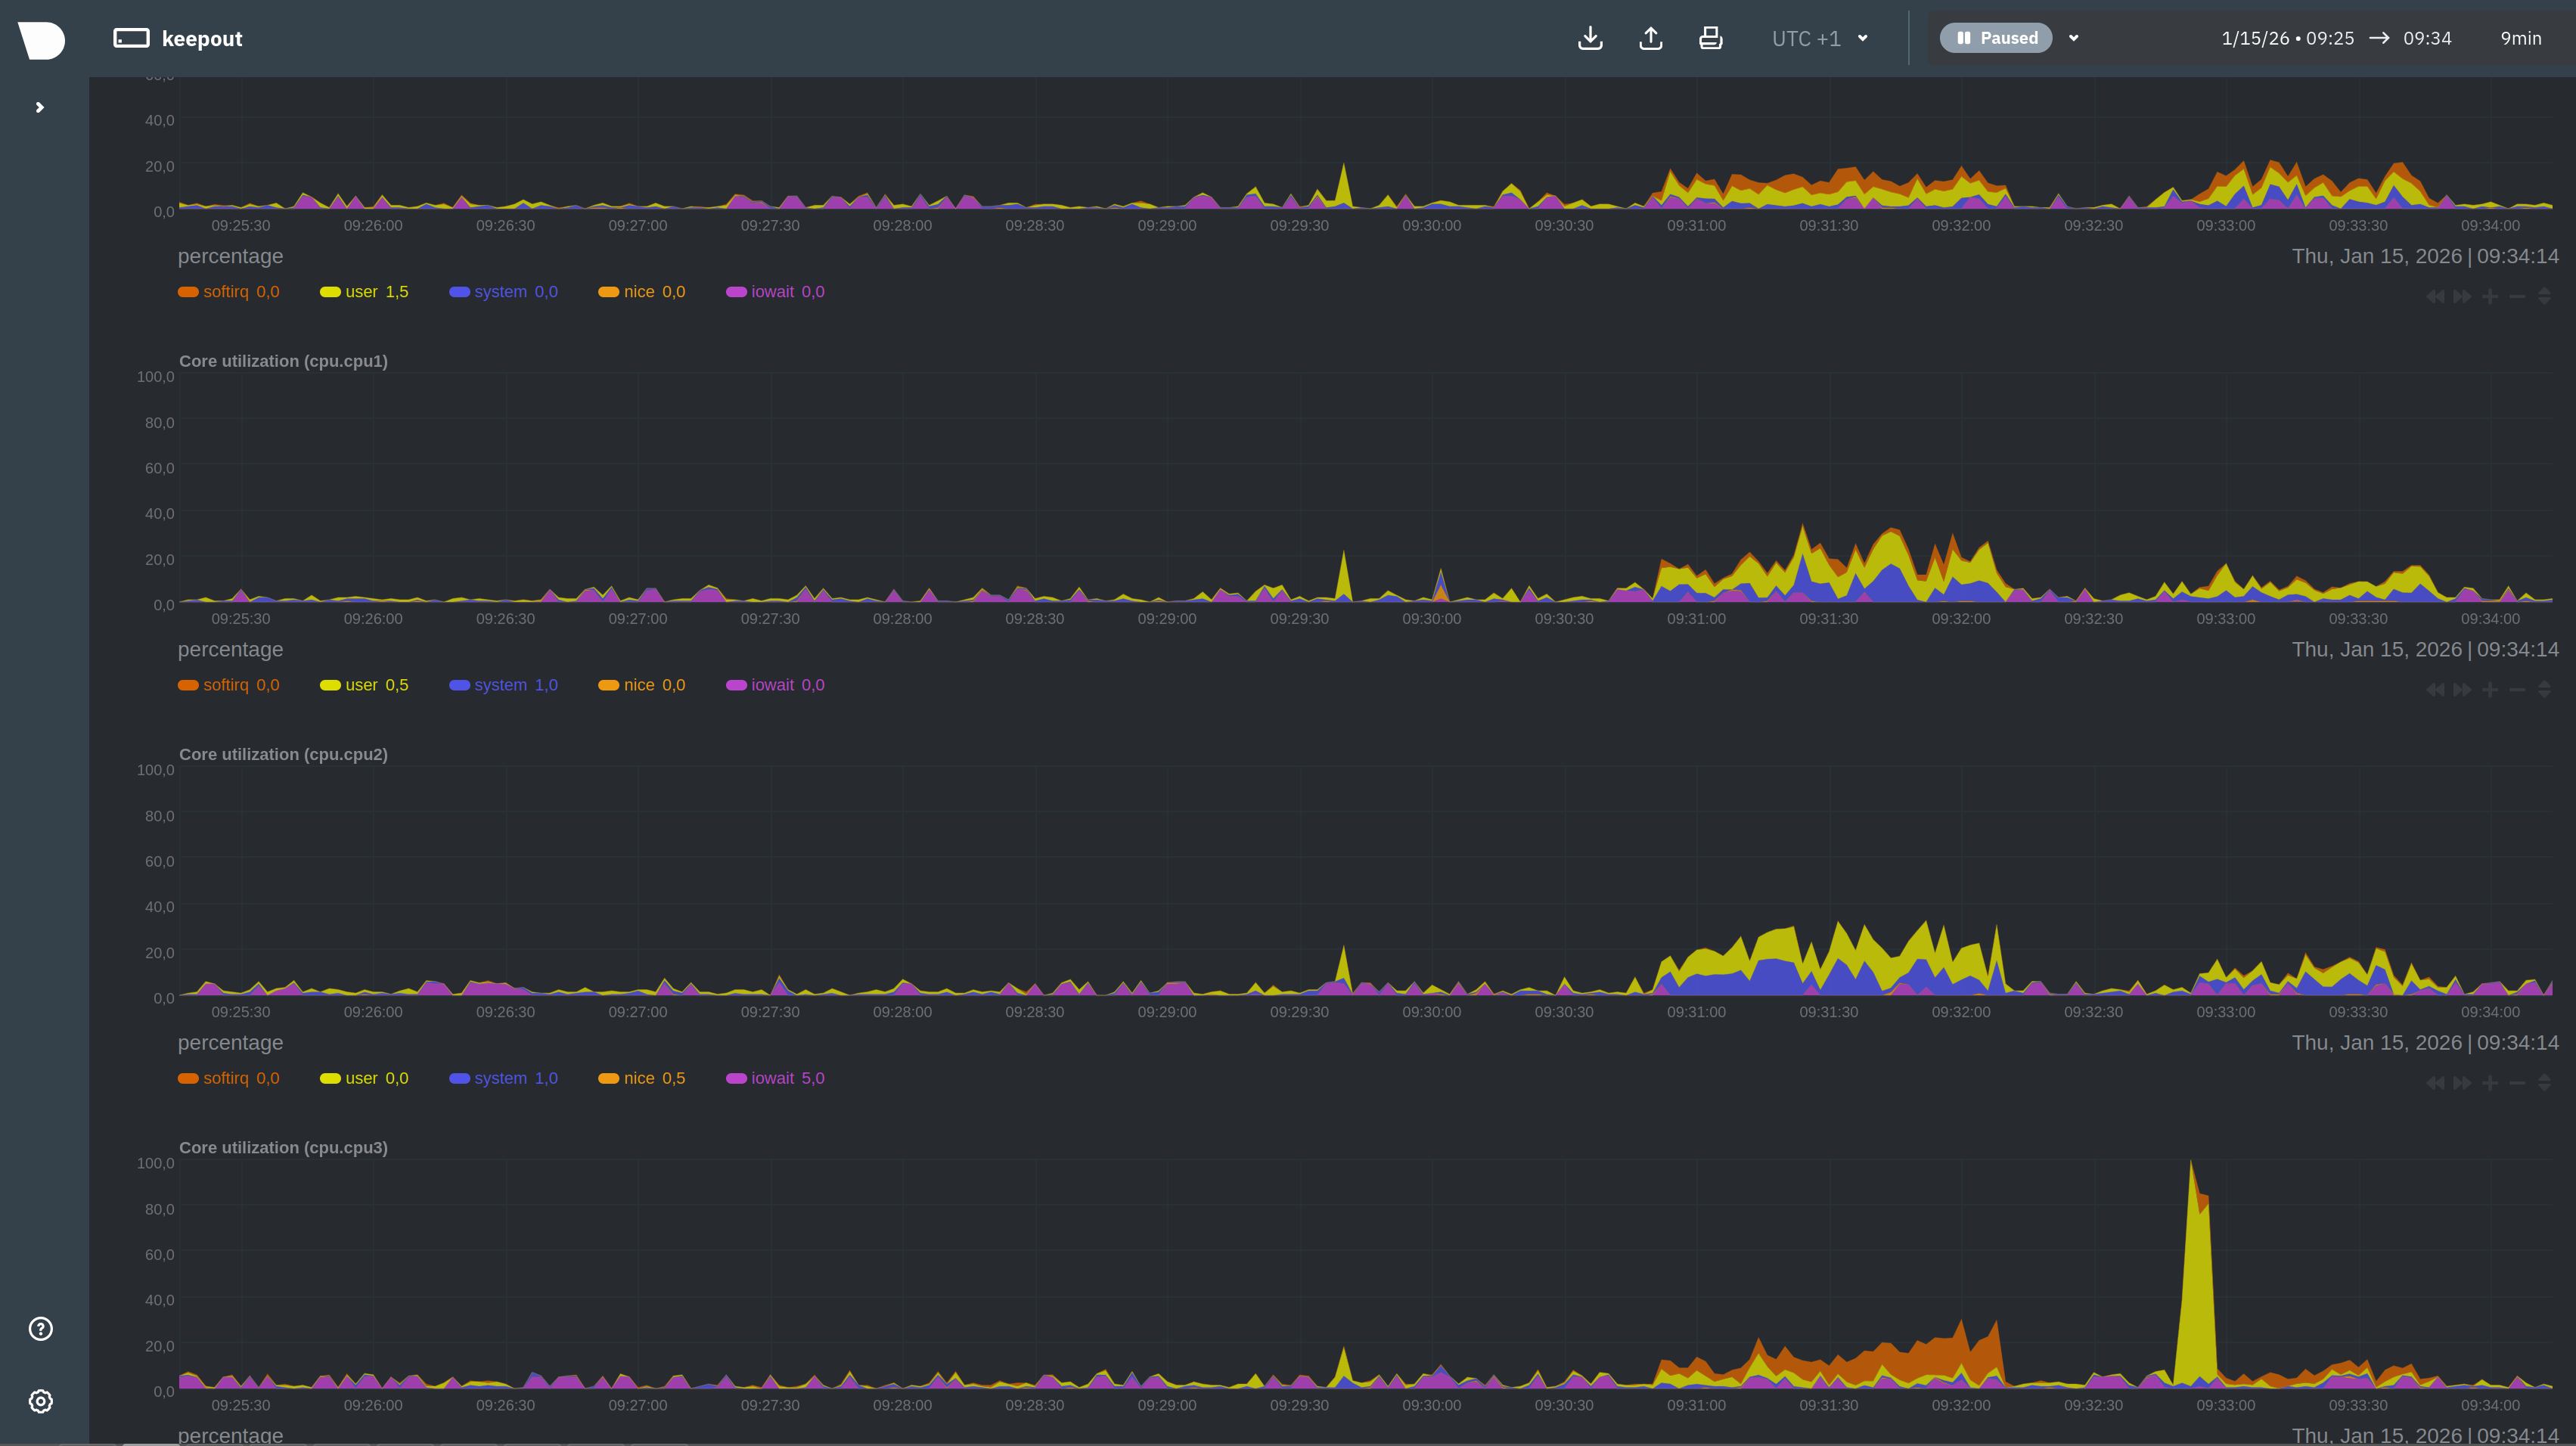The width and height of the screenshot is (2576, 1446).
Task: Click the print dashboard icon
Action: point(1711,38)
